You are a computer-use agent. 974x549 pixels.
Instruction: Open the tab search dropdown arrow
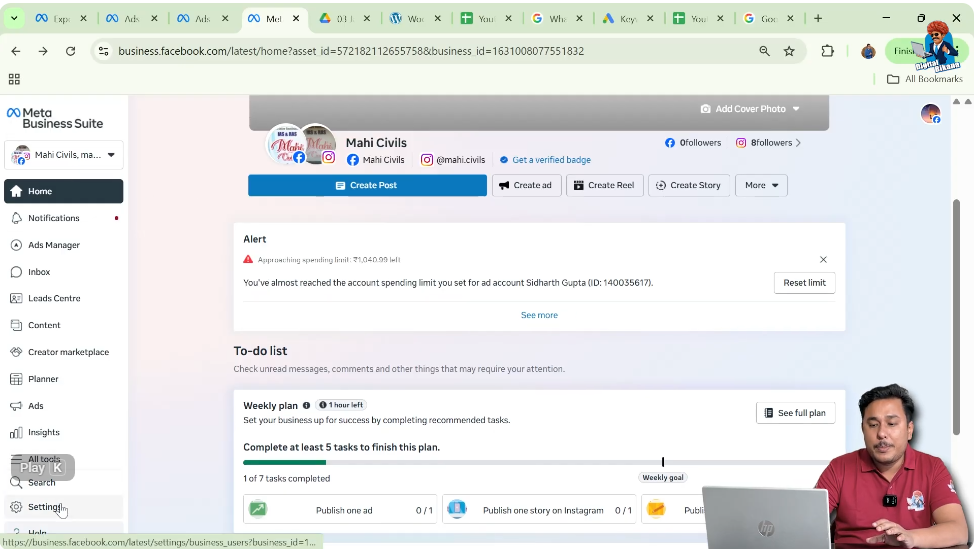click(14, 19)
